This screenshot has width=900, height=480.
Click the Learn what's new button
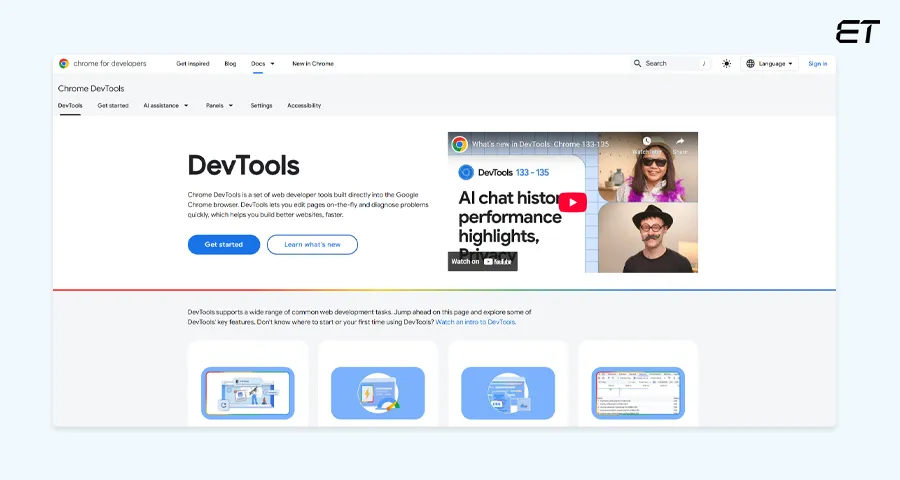312,245
